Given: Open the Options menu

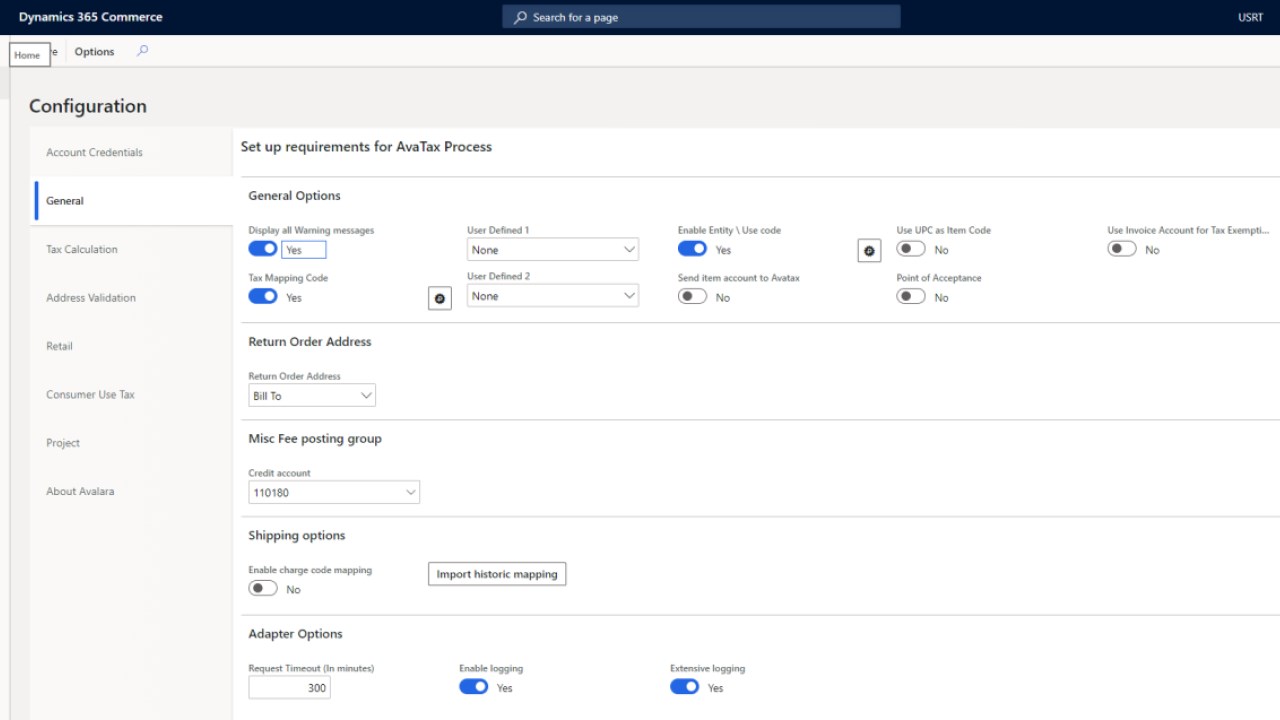Looking at the screenshot, I should [x=94, y=51].
